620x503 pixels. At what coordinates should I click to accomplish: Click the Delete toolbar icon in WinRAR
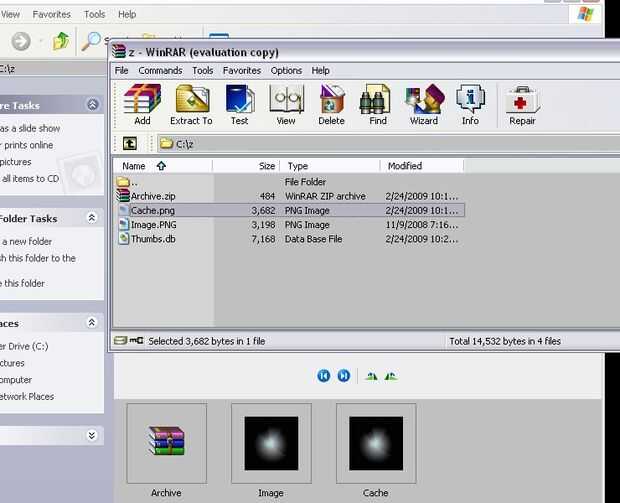331,105
